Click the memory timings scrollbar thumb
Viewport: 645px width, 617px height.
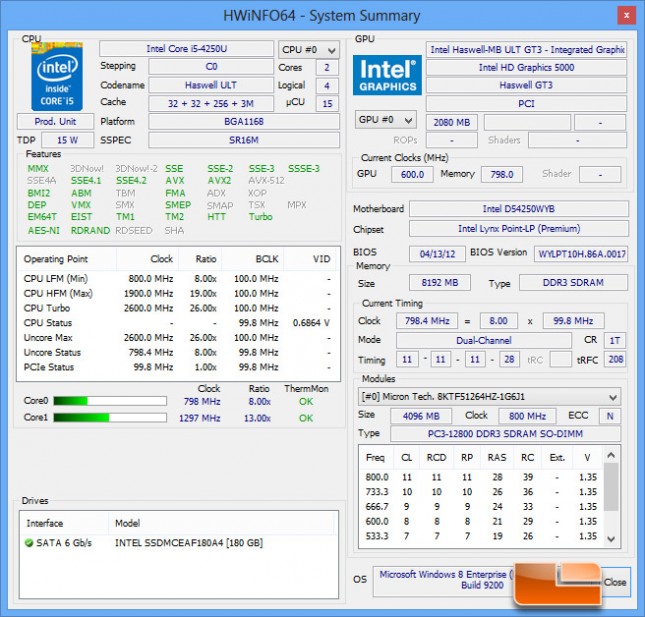click(x=611, y=487)
